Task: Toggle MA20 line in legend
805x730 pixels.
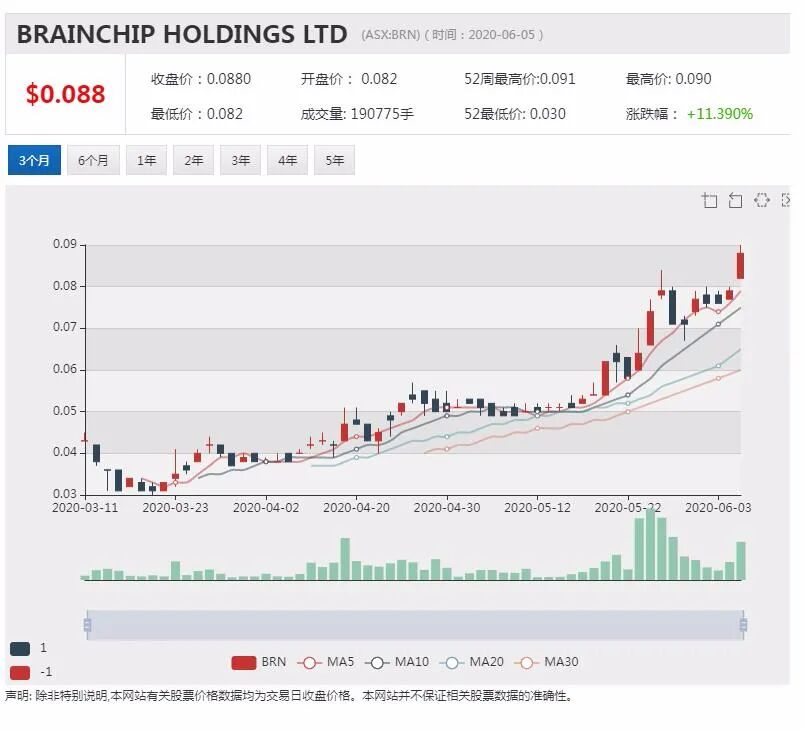Action: [x=472, y=662]
